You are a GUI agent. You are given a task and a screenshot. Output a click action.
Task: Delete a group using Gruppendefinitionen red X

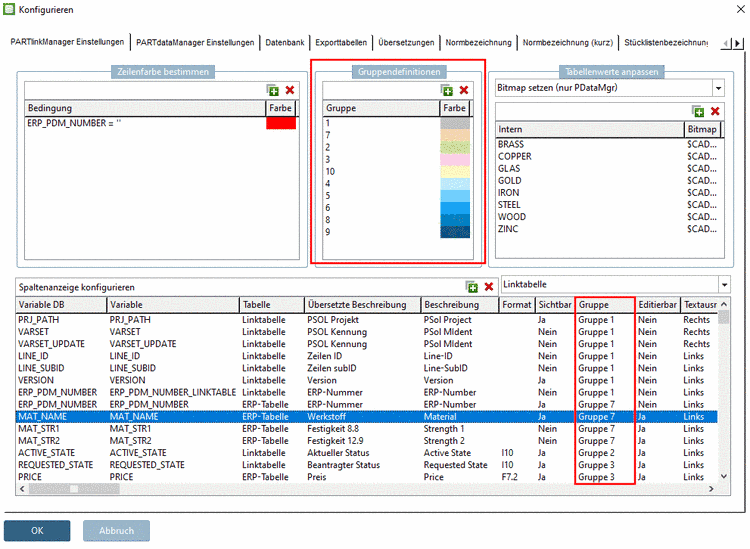pyautogui.click(x=463, y=90)
